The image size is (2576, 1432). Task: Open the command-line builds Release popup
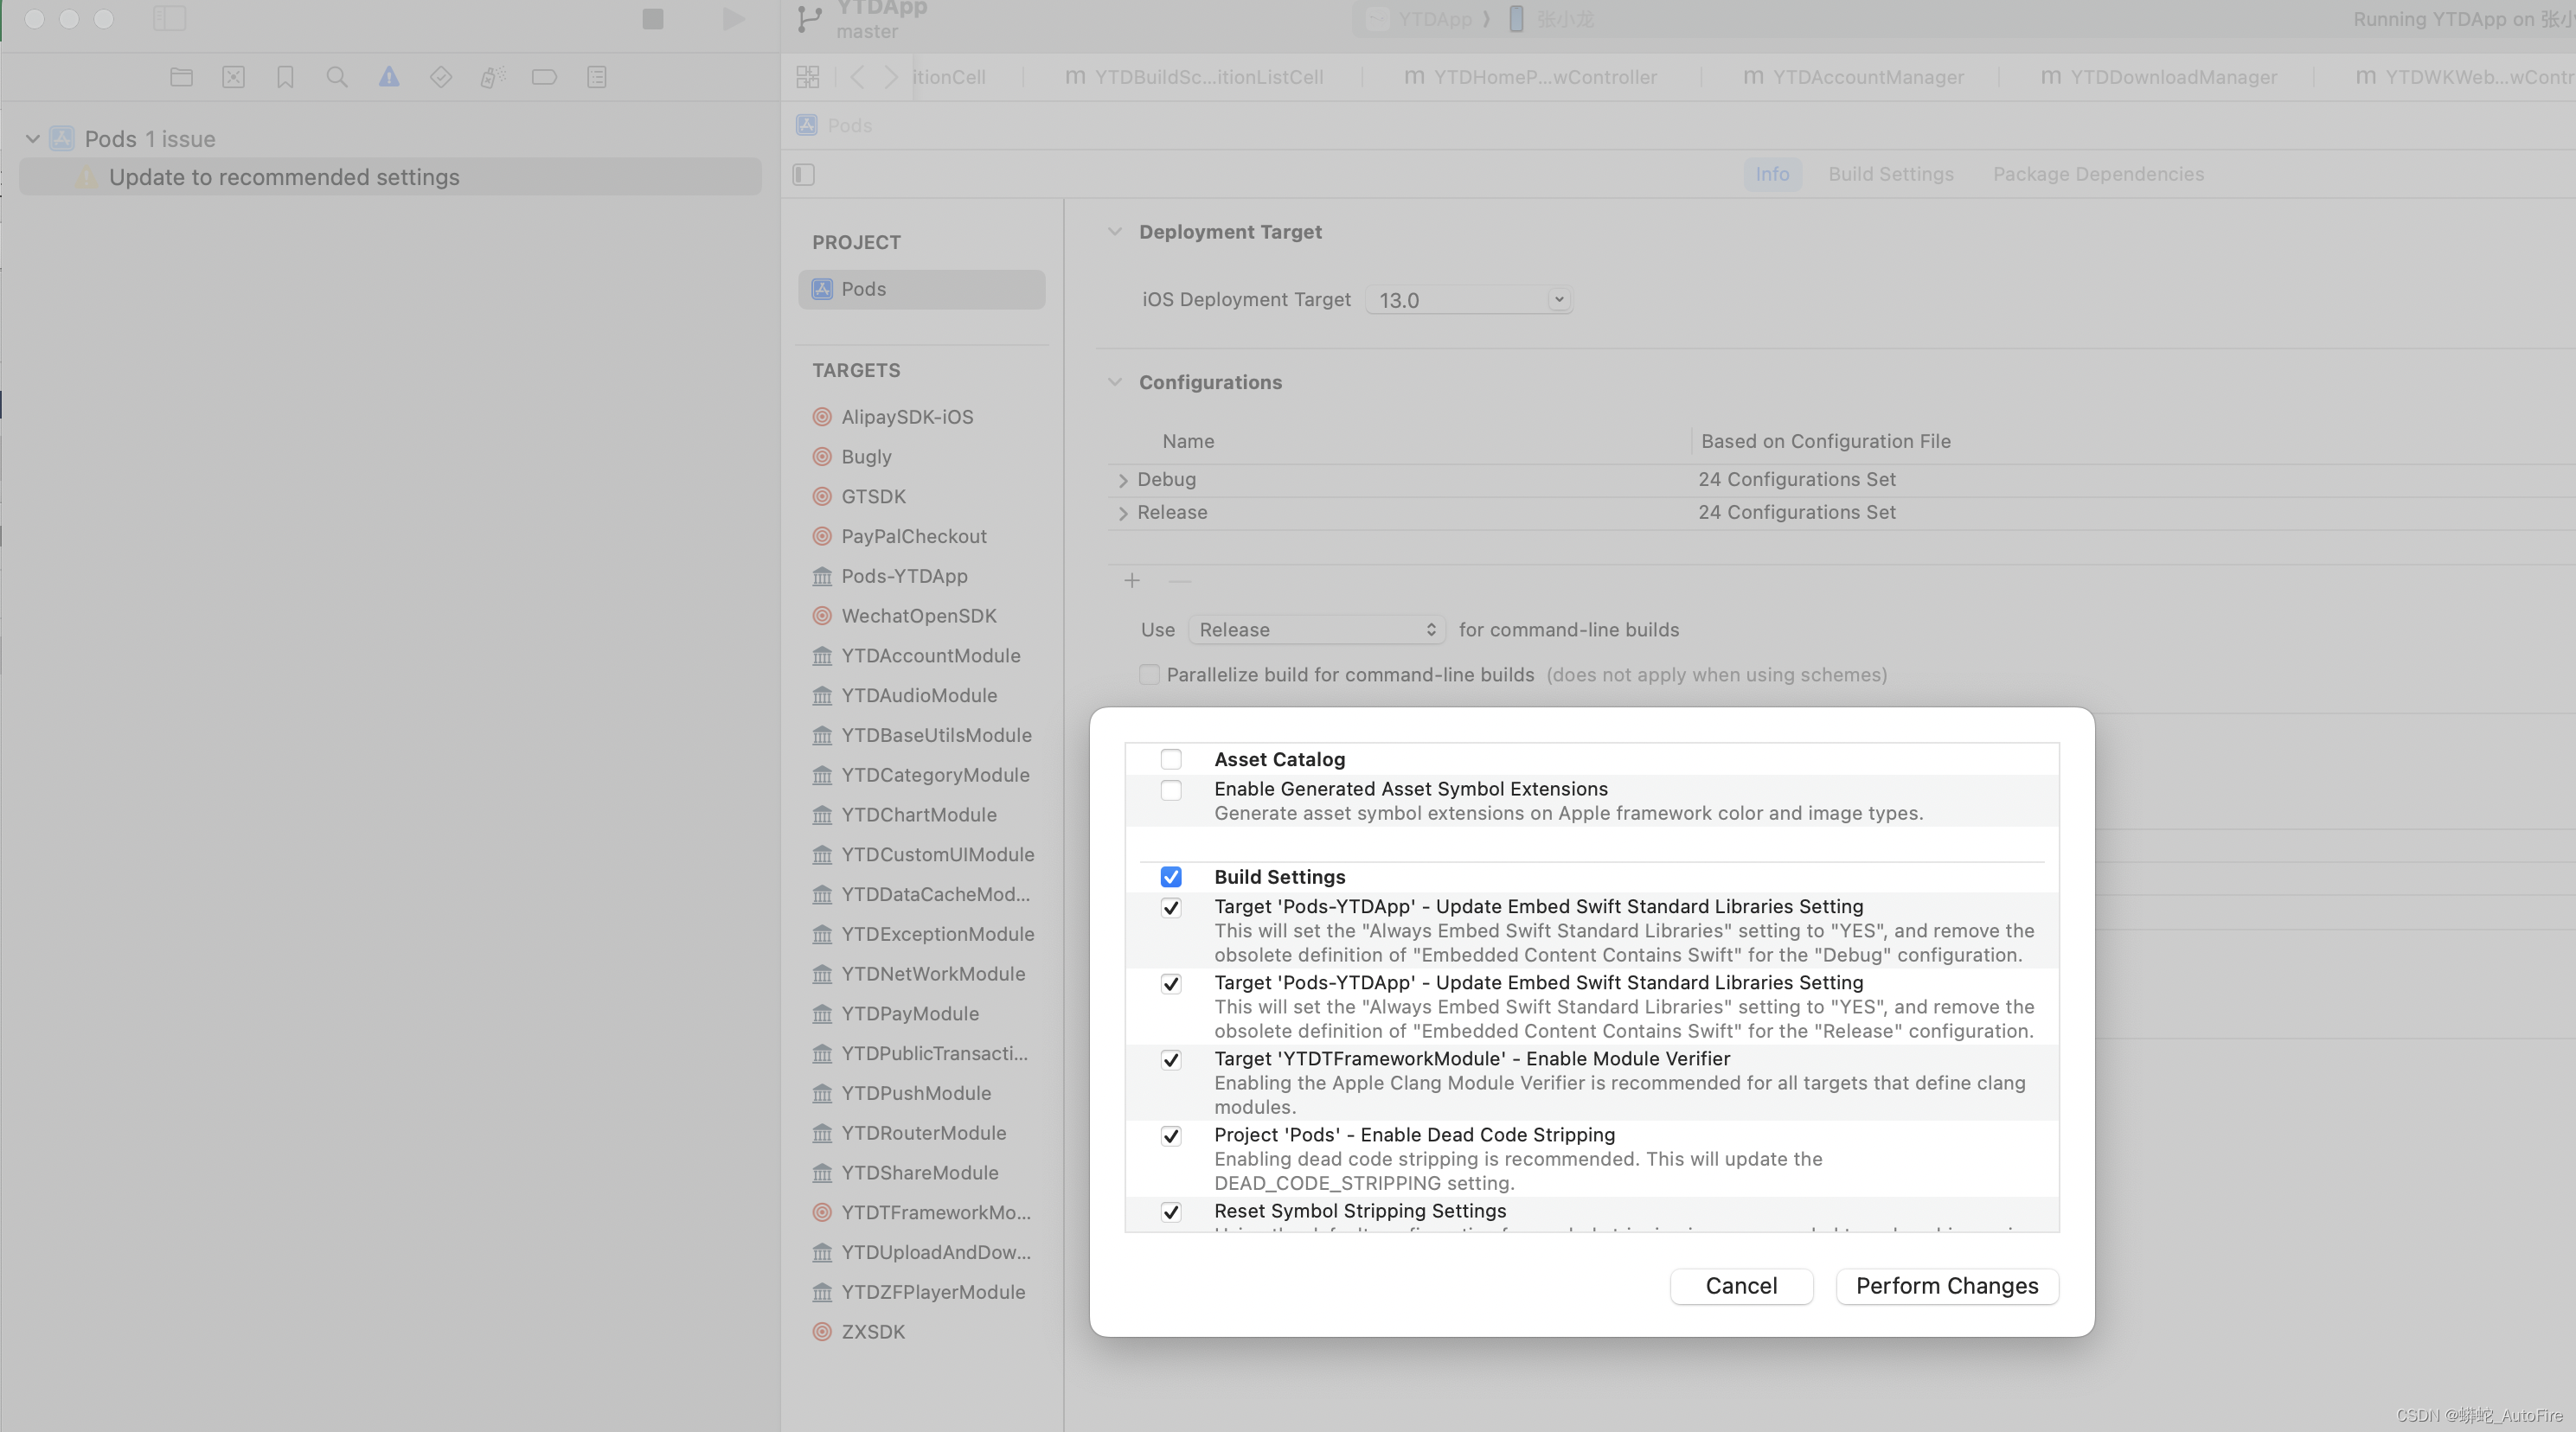tap(1316, 630)
